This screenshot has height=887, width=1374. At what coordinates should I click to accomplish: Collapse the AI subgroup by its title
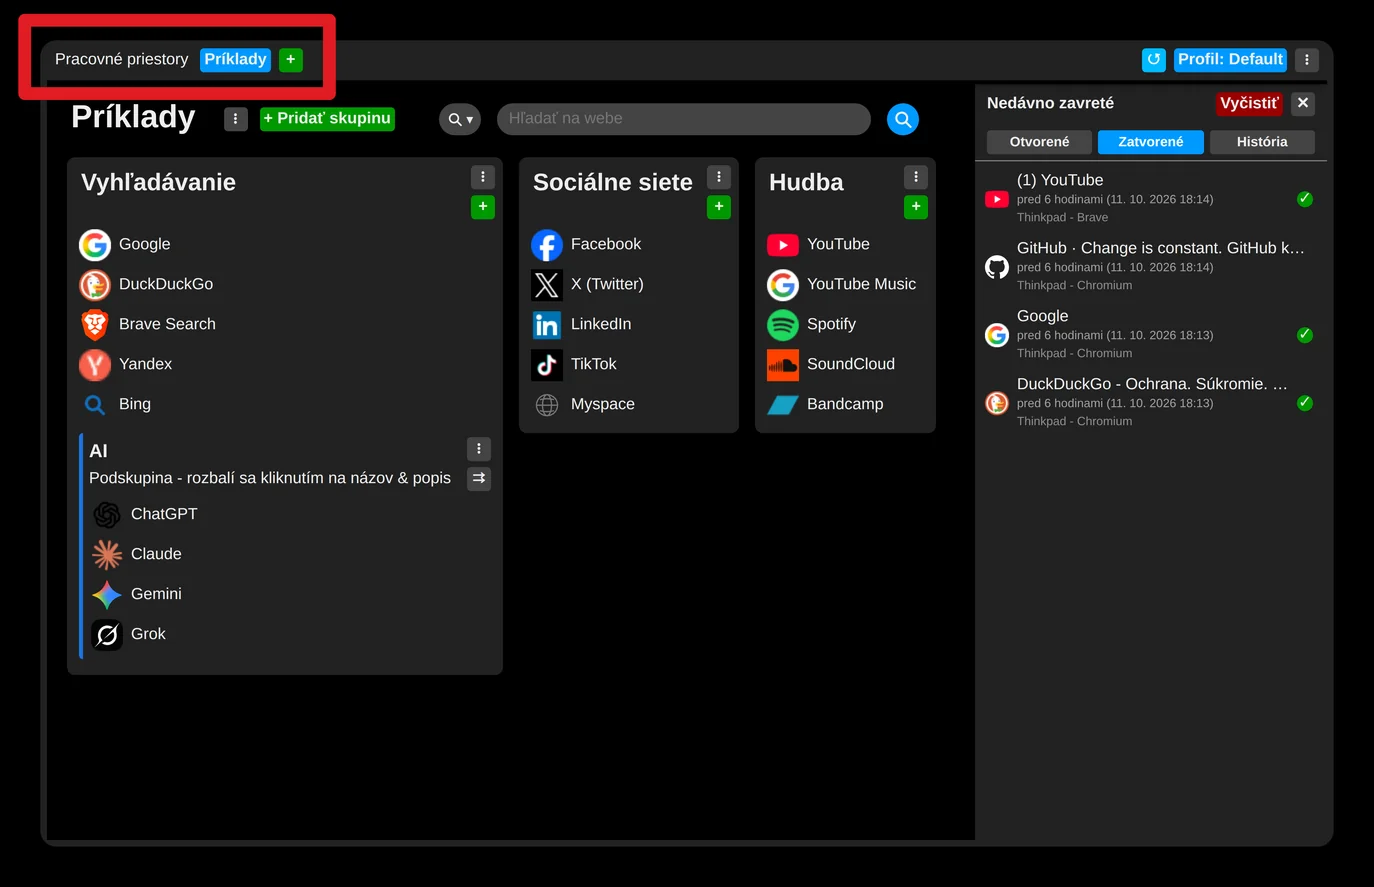pos(98,451)
